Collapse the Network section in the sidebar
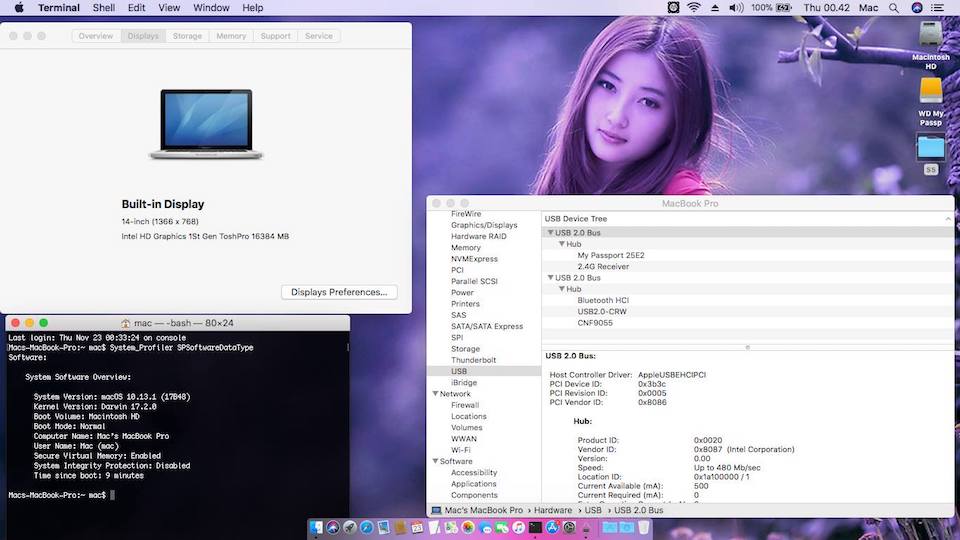Image resolution: width=960 pixels, height=540 pixels. [x=436, y=394]
